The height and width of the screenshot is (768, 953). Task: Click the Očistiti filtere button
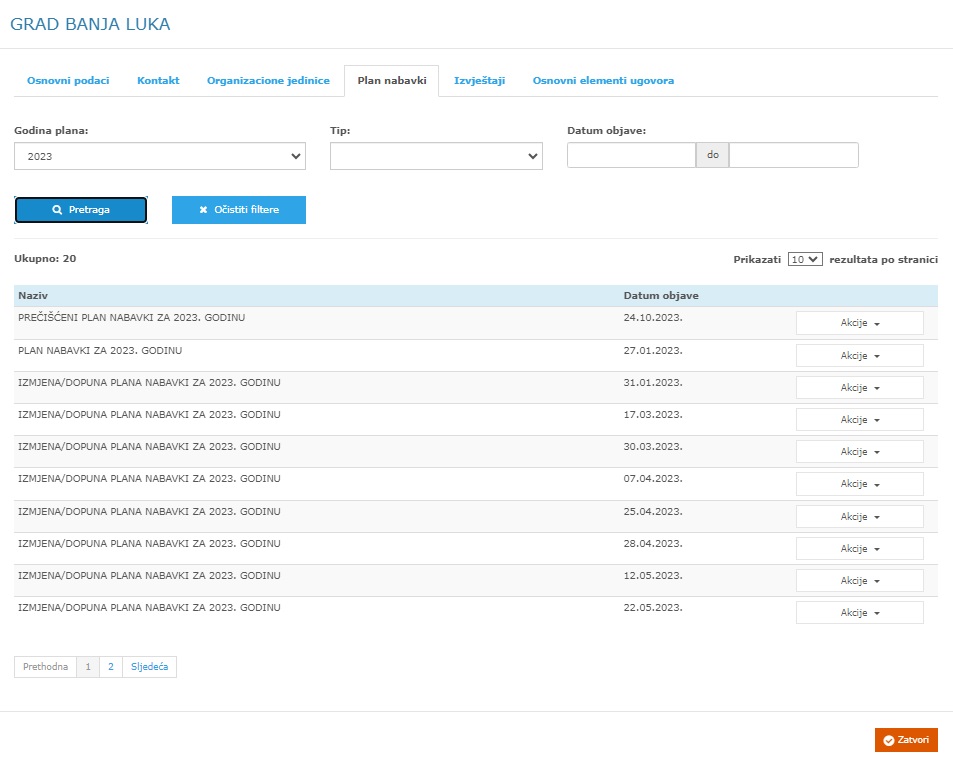[239, 210]
